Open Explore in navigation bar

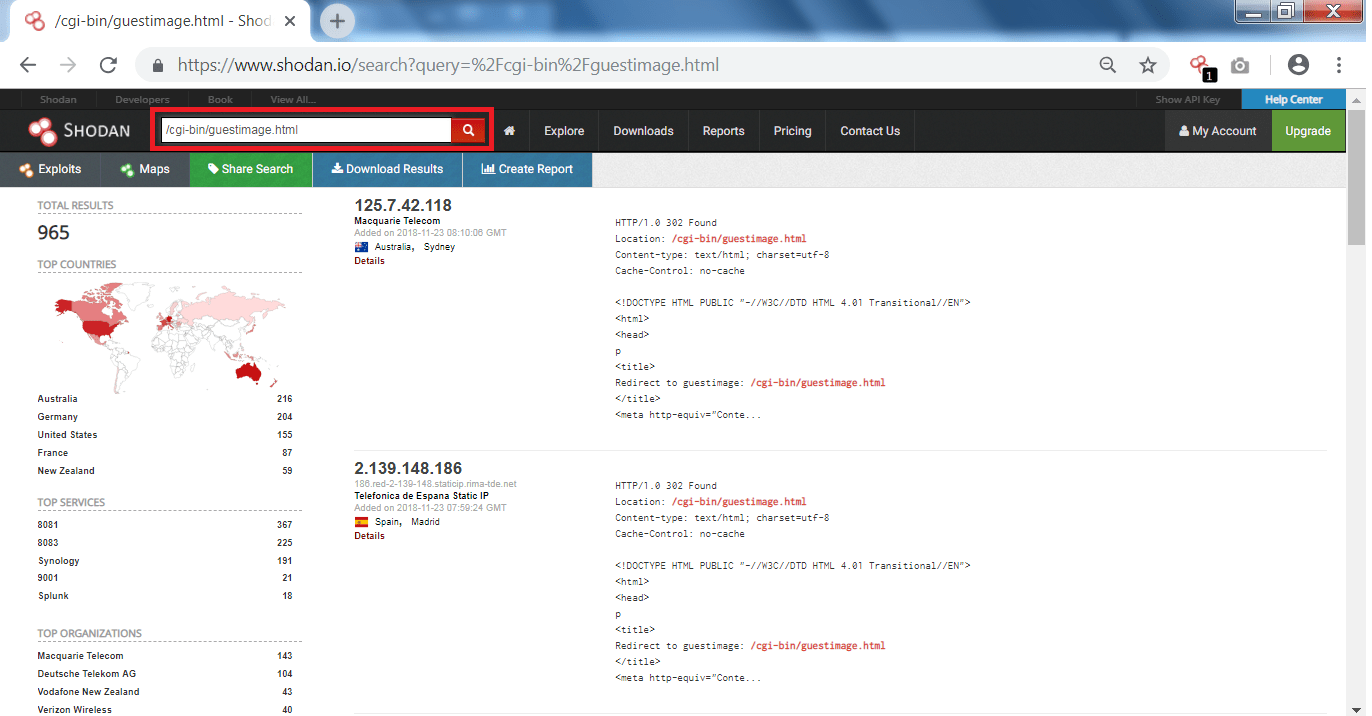click(564, 131)
